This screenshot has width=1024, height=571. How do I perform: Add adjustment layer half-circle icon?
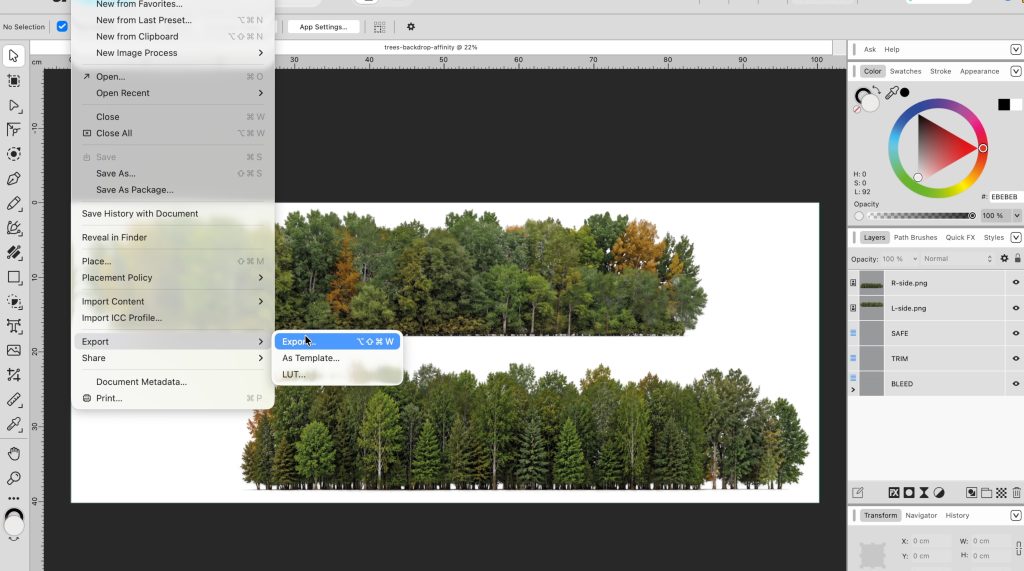[x=939, y=493]
